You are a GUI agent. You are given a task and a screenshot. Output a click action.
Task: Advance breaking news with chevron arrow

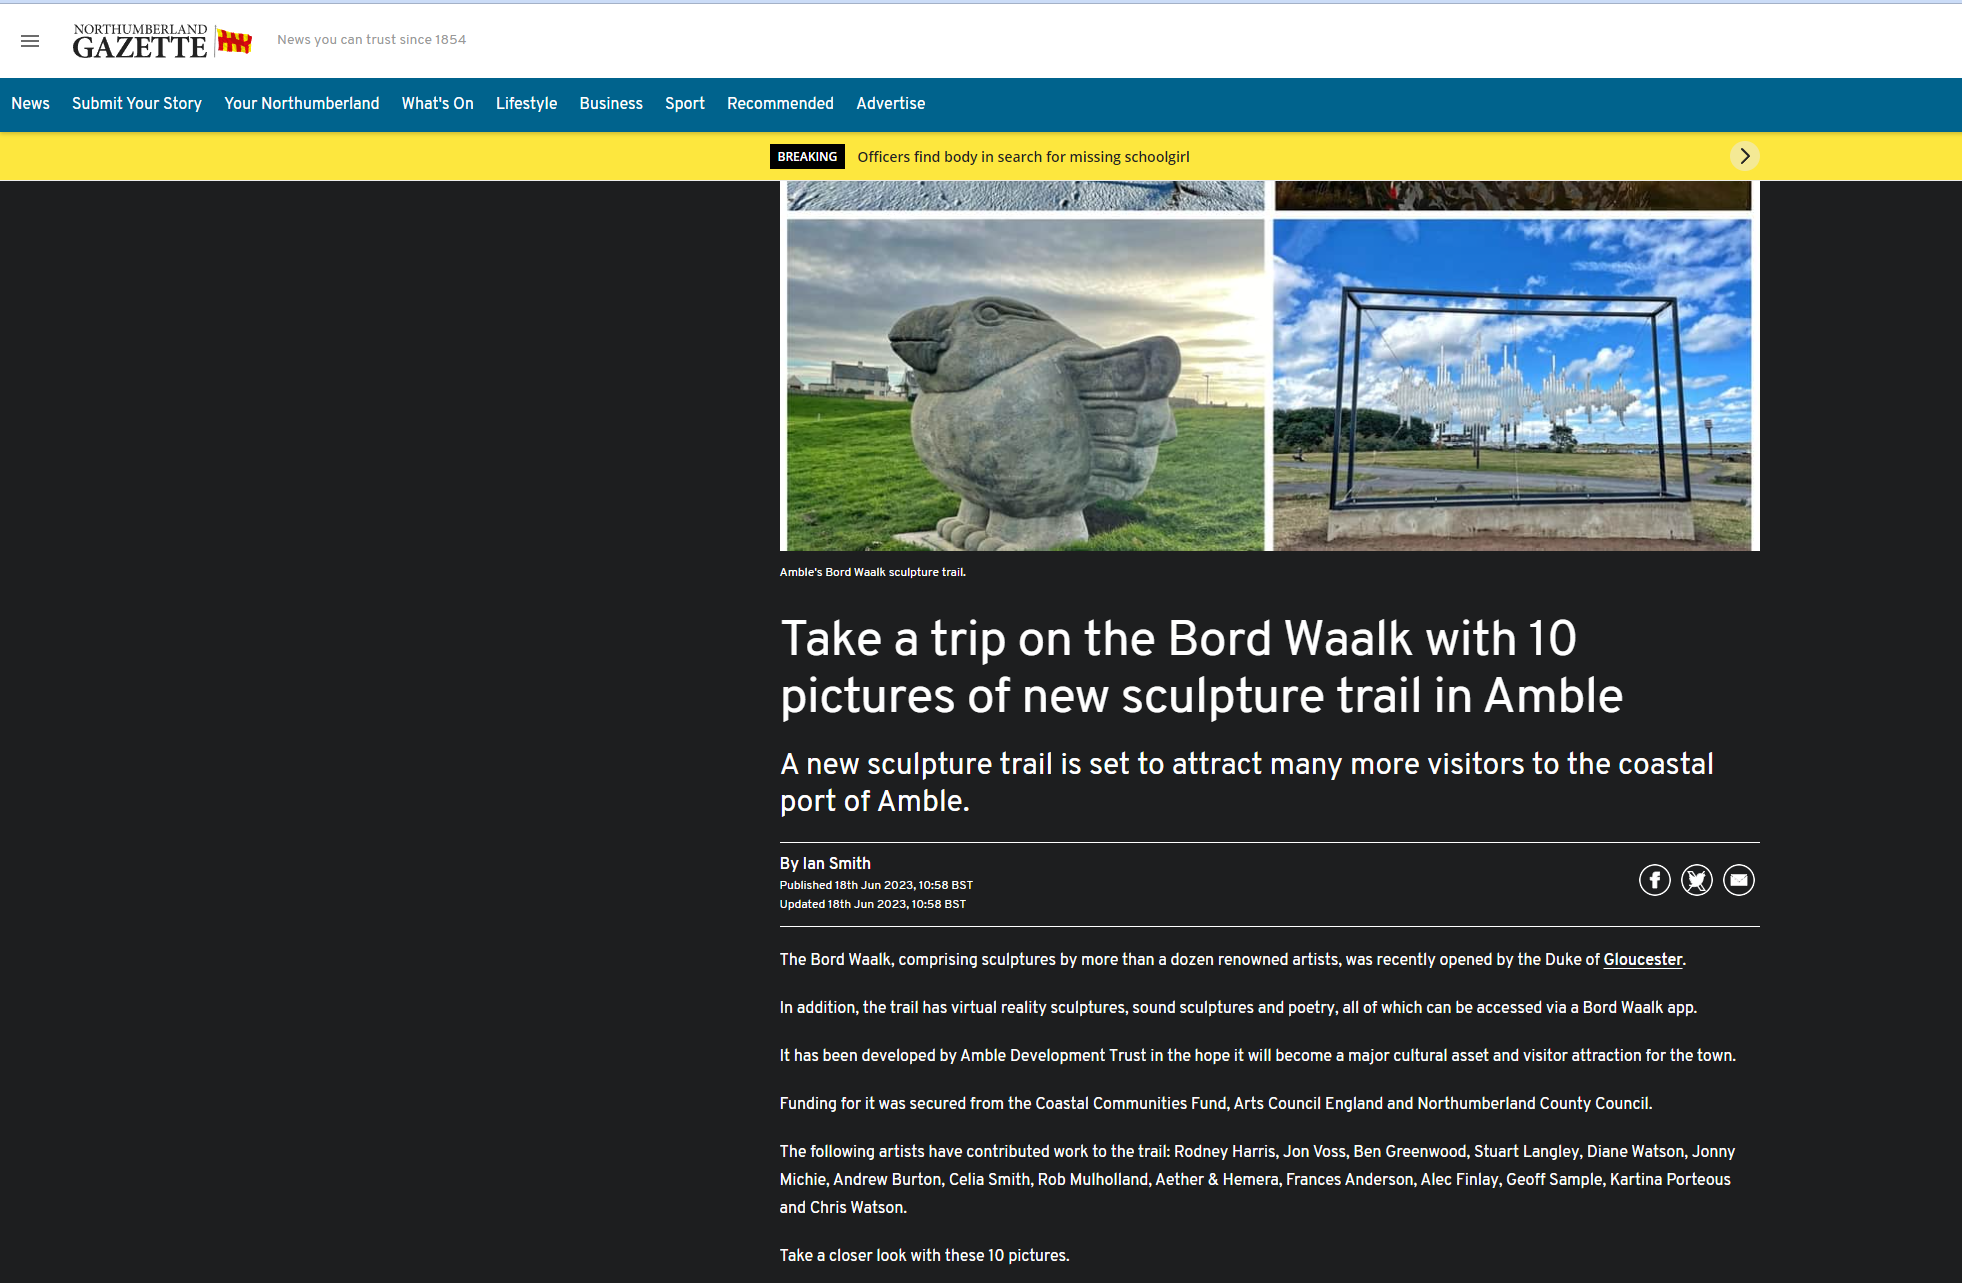click(1745, 156)
